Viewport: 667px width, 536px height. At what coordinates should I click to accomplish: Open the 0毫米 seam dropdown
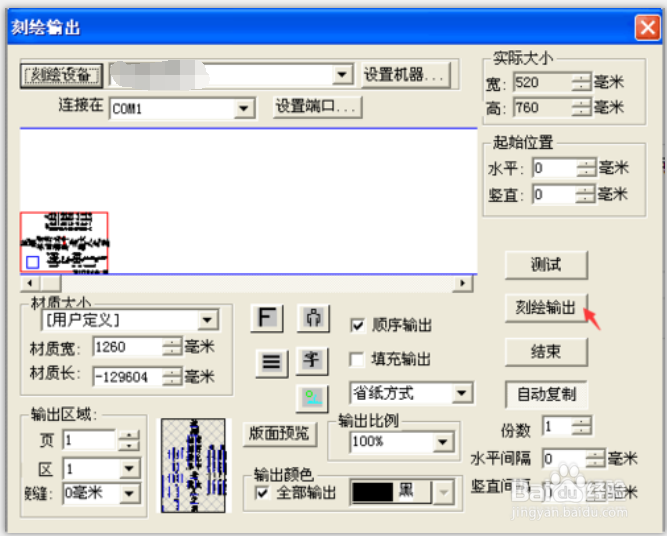(x=129, y=493)
